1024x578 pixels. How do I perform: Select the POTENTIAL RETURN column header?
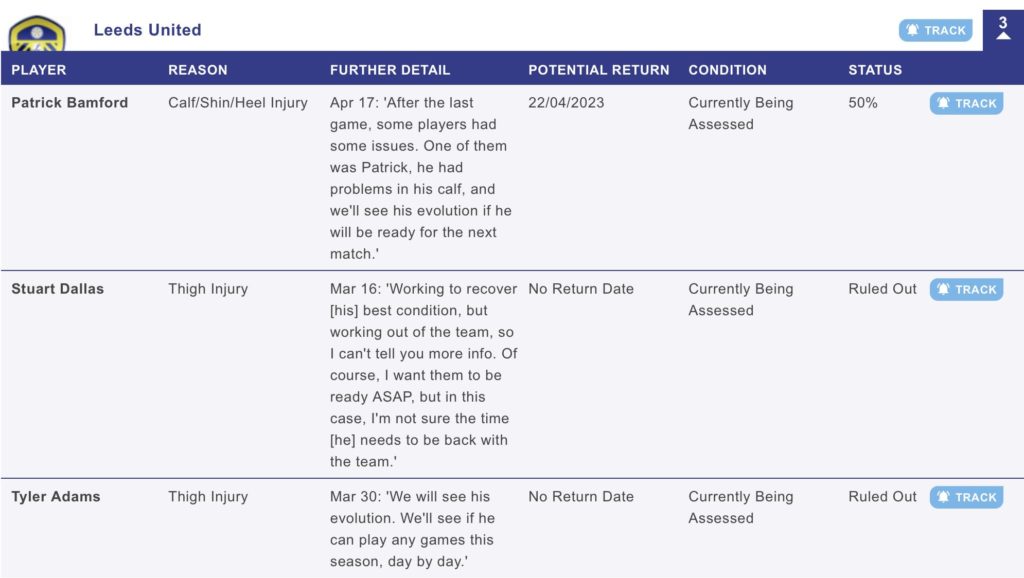pos(599,70)
